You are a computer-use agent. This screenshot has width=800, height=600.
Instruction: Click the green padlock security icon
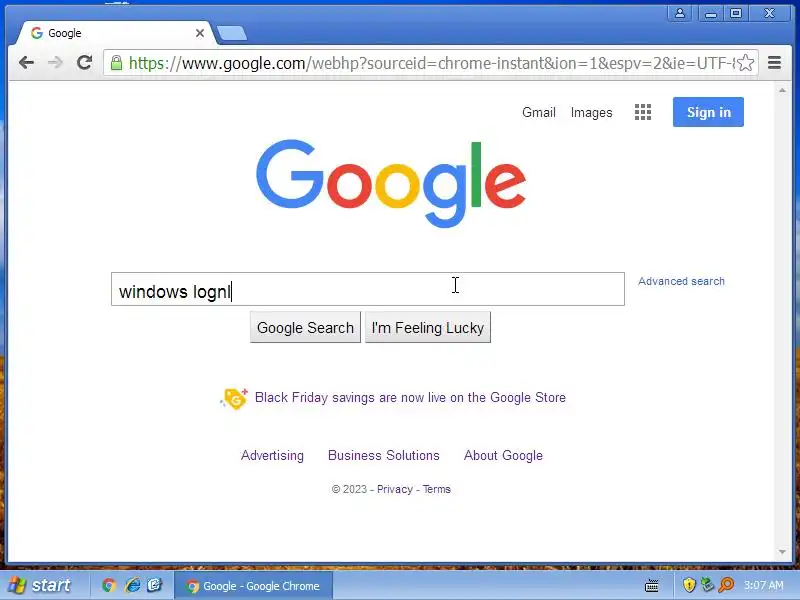pyautogui.click(x=116, y=63)
